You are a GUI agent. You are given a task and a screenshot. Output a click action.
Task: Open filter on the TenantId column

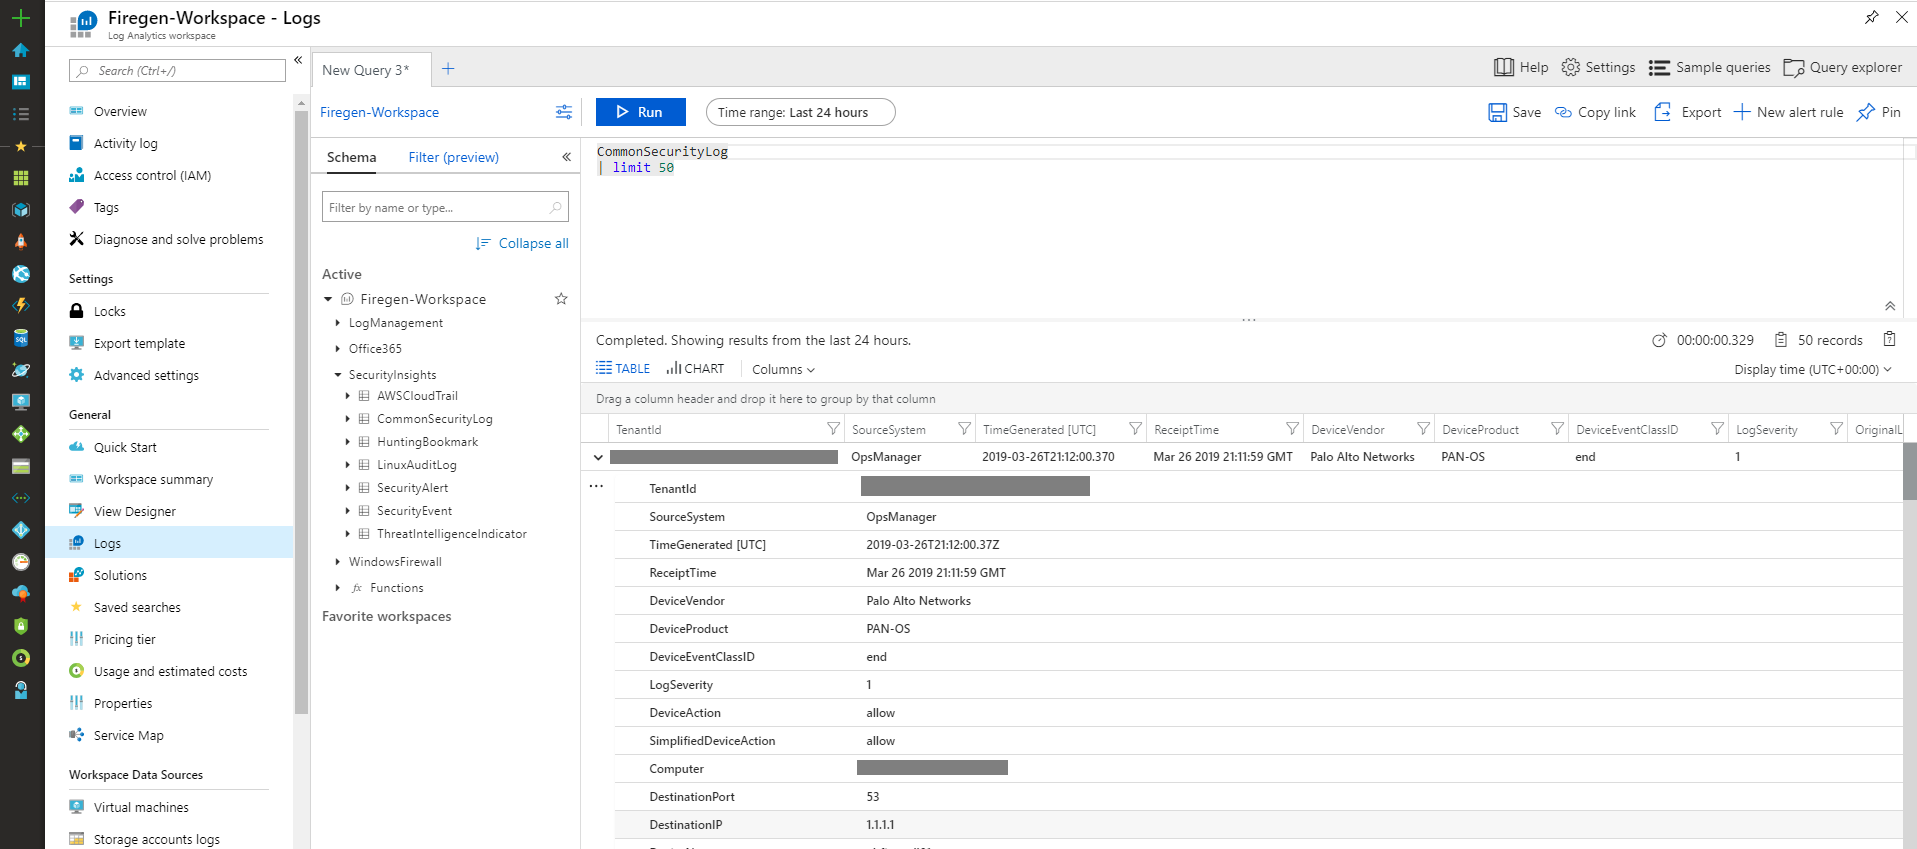[833, 429]
